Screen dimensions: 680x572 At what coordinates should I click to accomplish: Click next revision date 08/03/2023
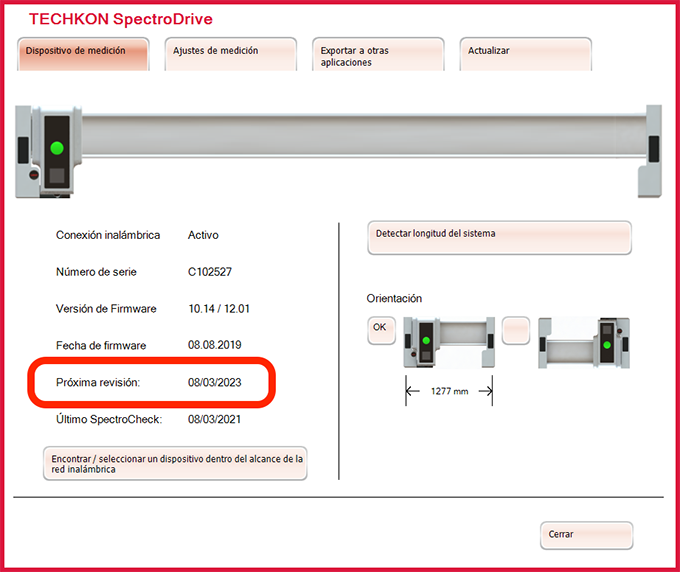[215, 382]
